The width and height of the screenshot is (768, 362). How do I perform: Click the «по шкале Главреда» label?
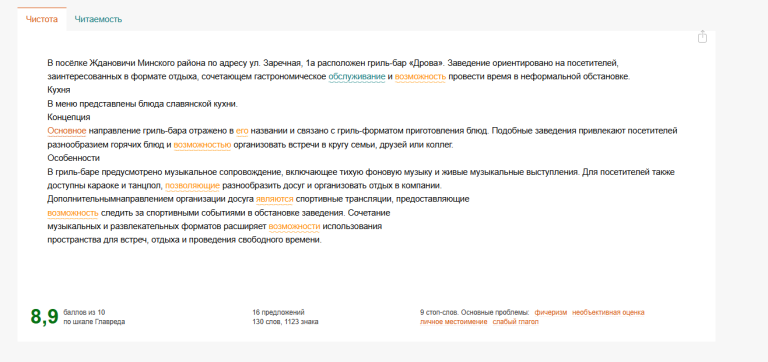click(x=94, y=322)
